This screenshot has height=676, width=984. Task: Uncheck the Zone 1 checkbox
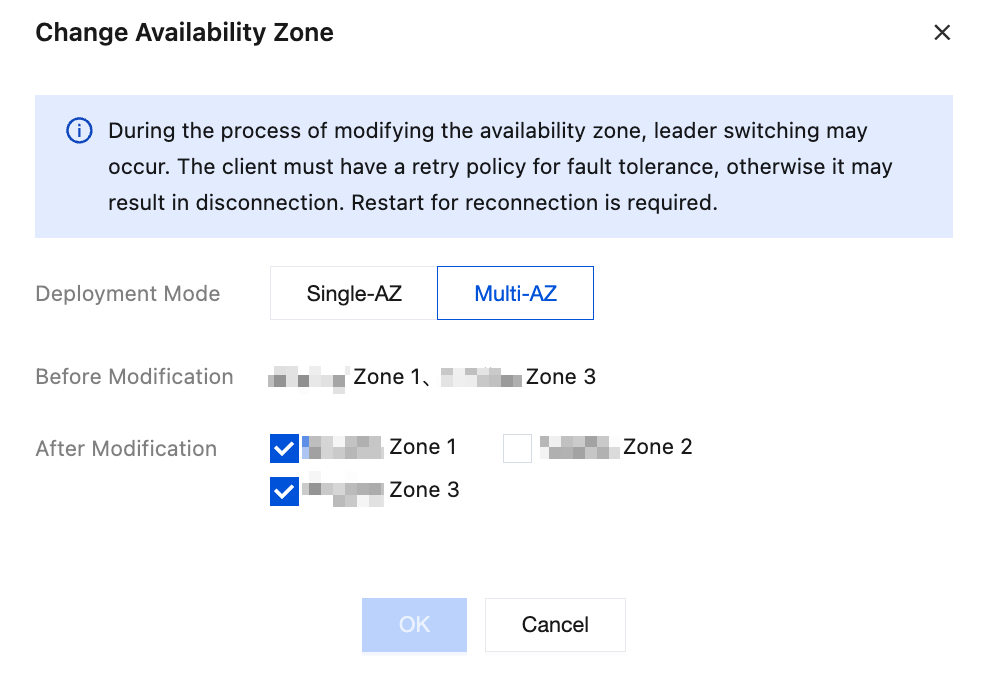[x=284, y=448]
